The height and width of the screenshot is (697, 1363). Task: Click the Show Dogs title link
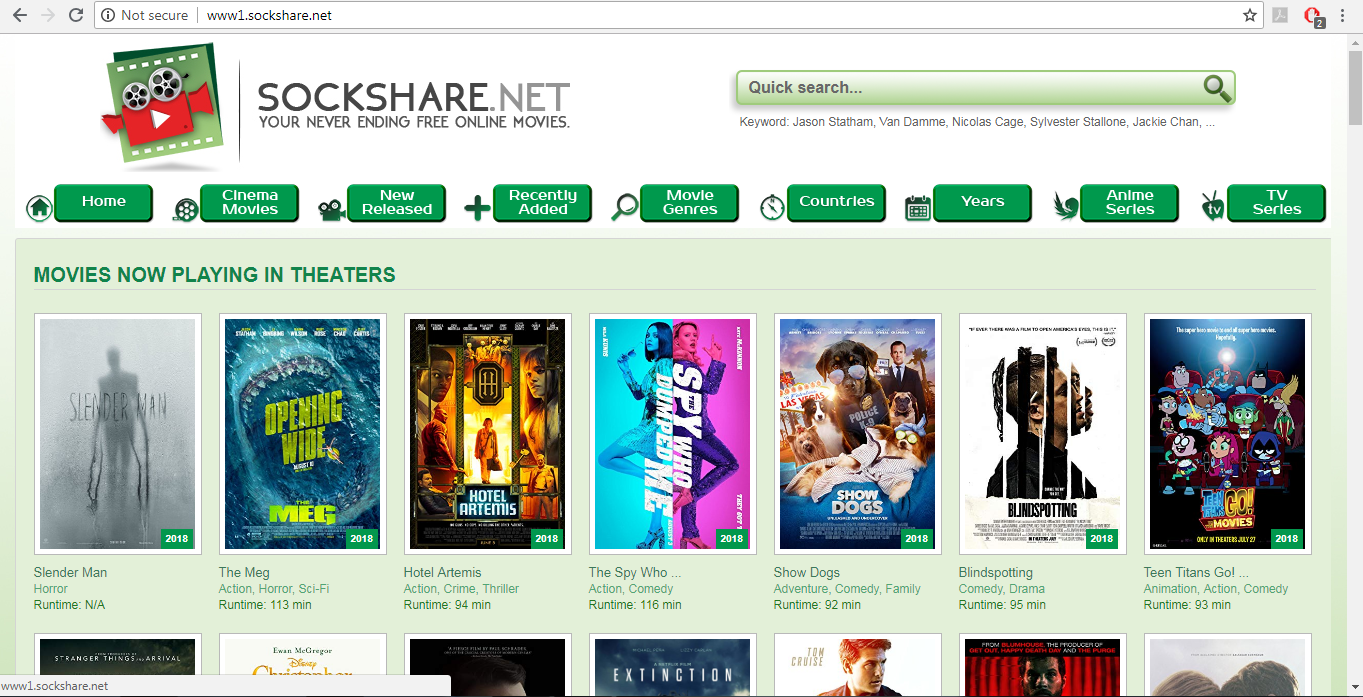point(807,572)
